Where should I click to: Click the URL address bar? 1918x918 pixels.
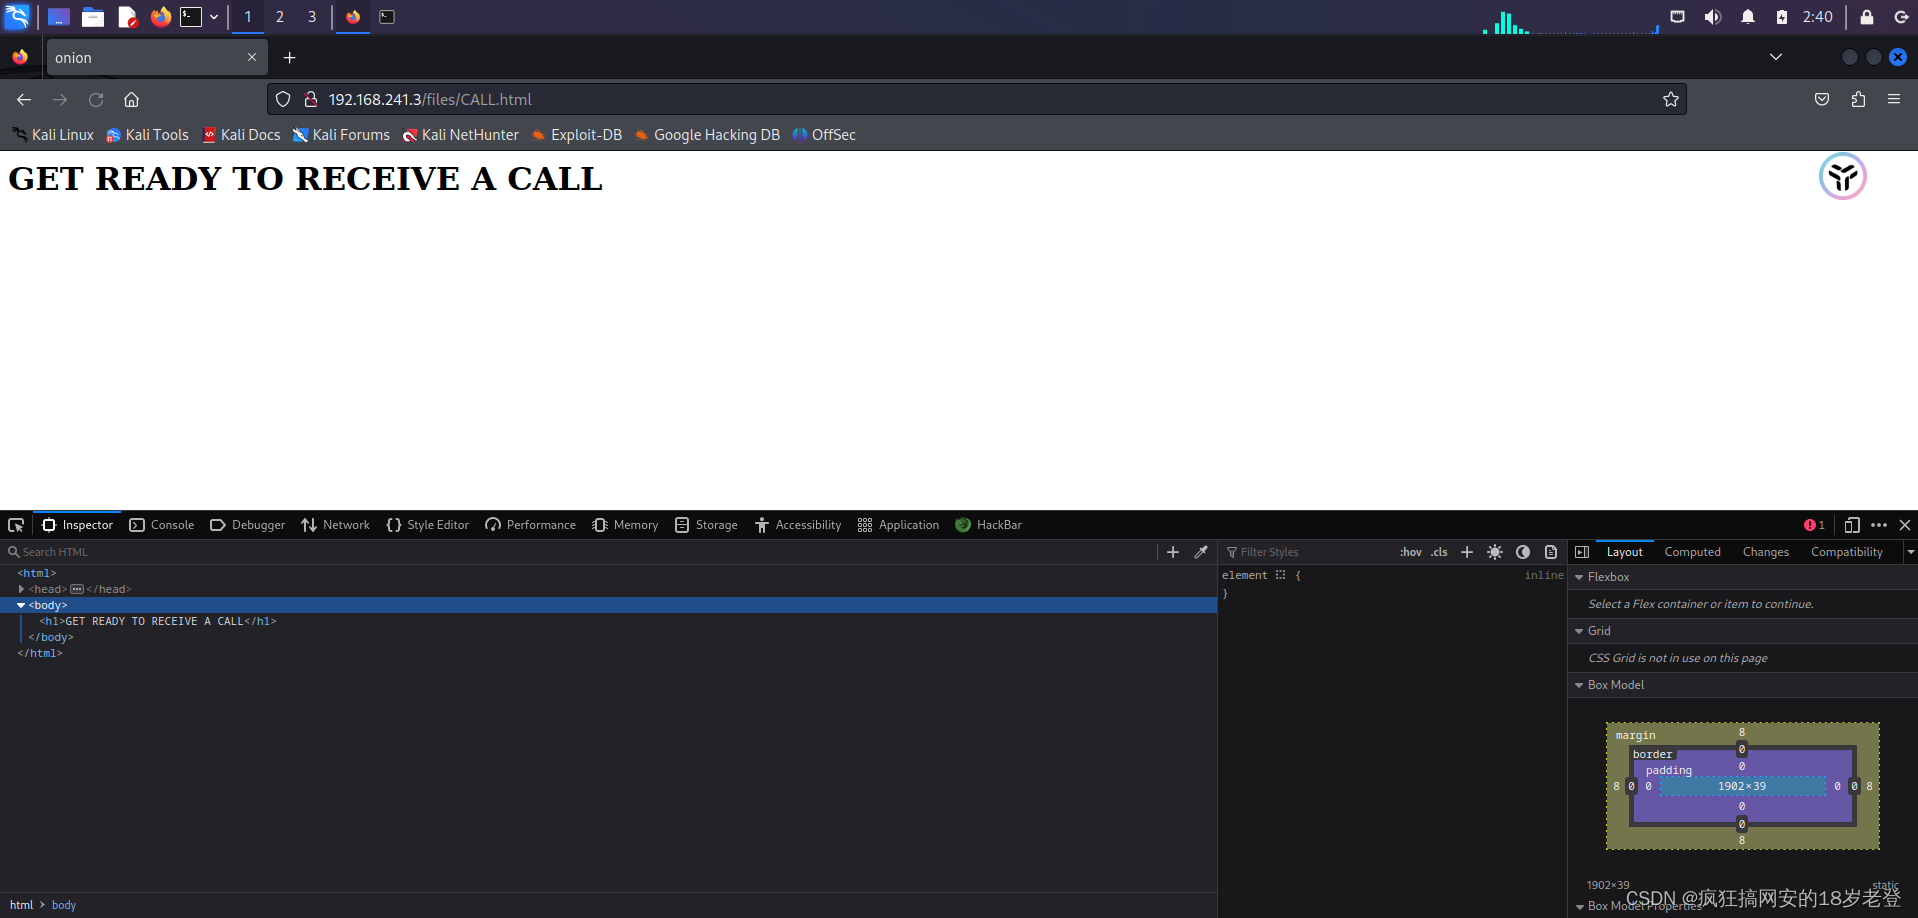click(x=976, y=99)
